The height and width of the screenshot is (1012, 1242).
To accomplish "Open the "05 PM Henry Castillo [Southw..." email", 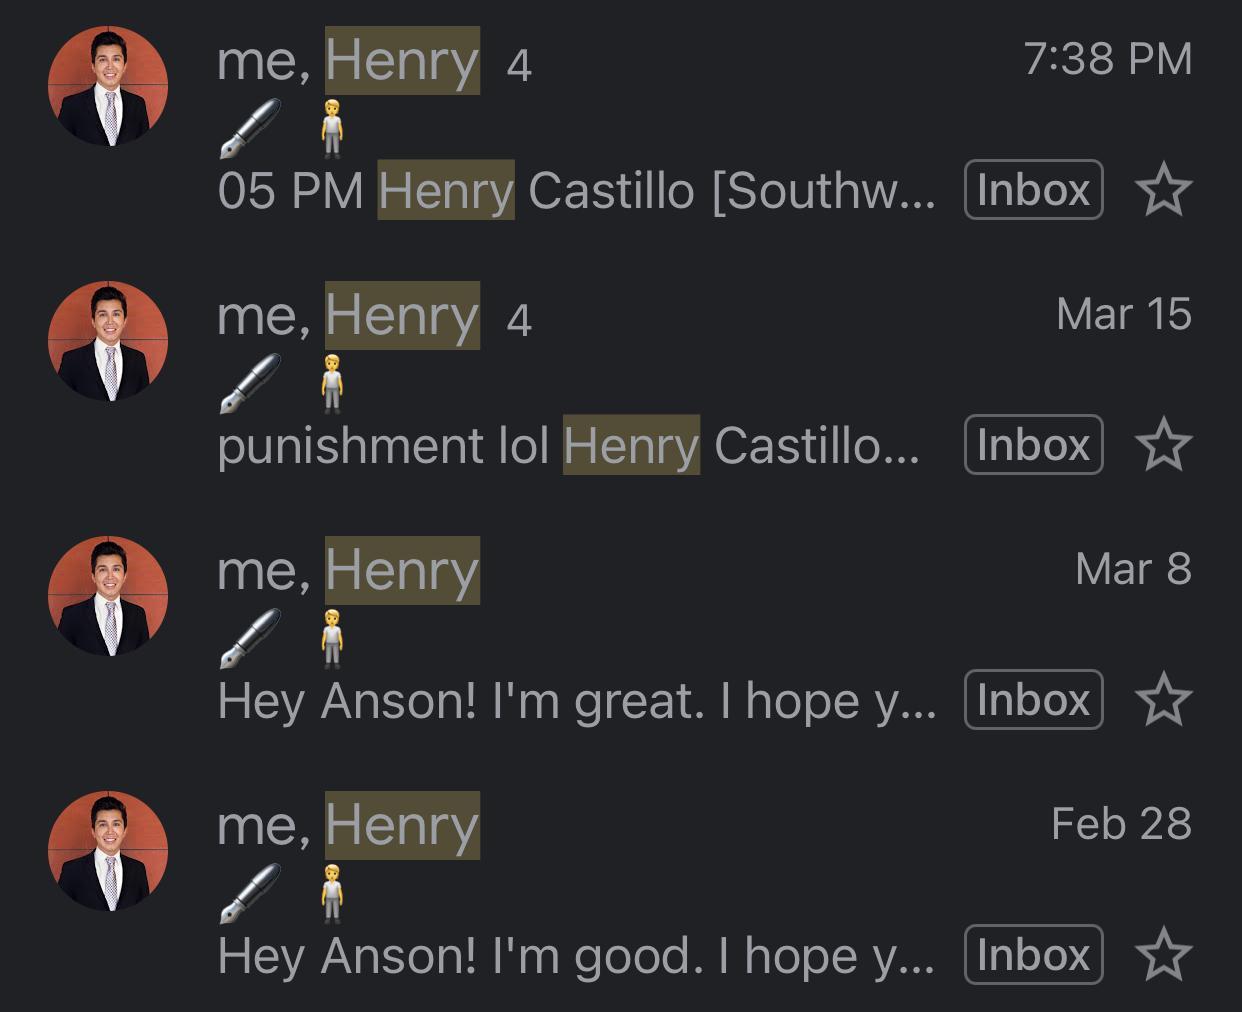I will coord(576,190).
